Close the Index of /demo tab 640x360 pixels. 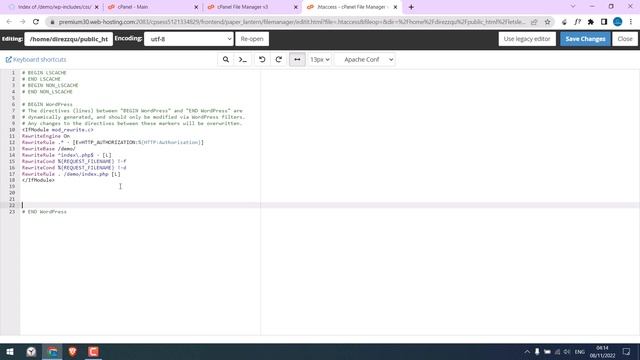(x=97, y=7)
